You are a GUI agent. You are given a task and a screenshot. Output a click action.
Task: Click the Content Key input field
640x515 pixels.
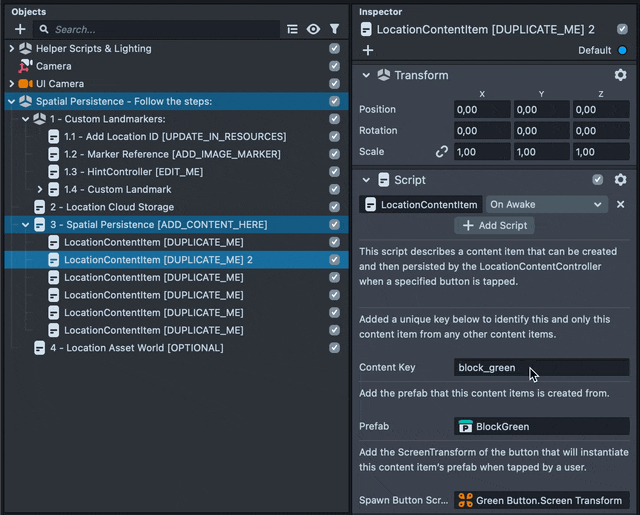(x=541, y=368)
